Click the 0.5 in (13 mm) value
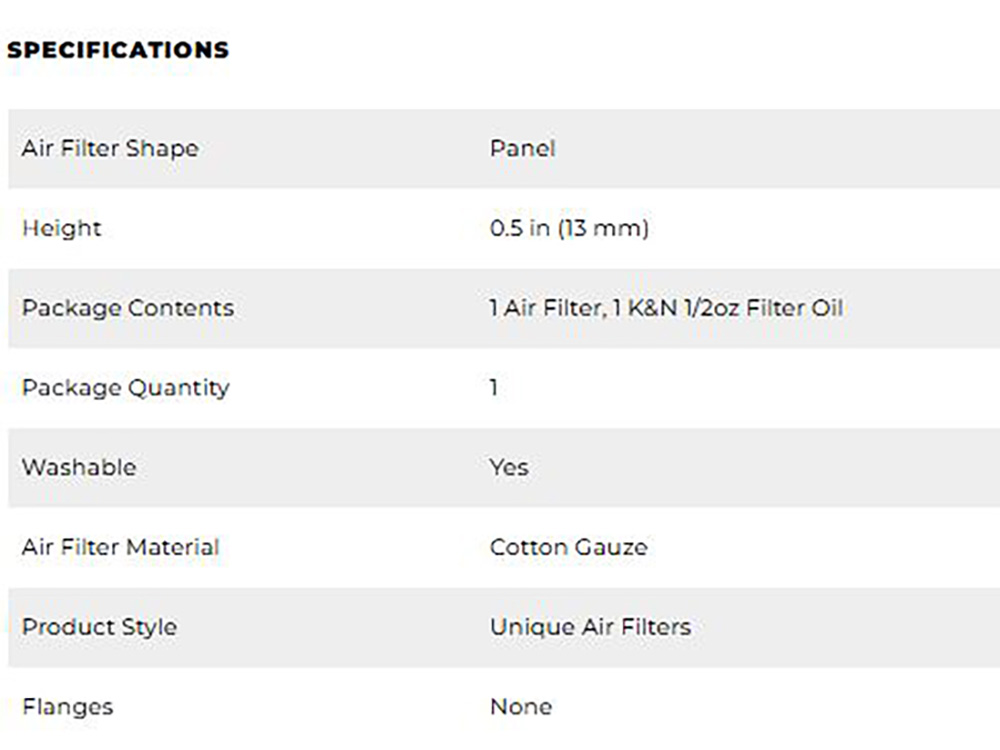This screenshot has height=750, width=1000. tap(569, 228)
